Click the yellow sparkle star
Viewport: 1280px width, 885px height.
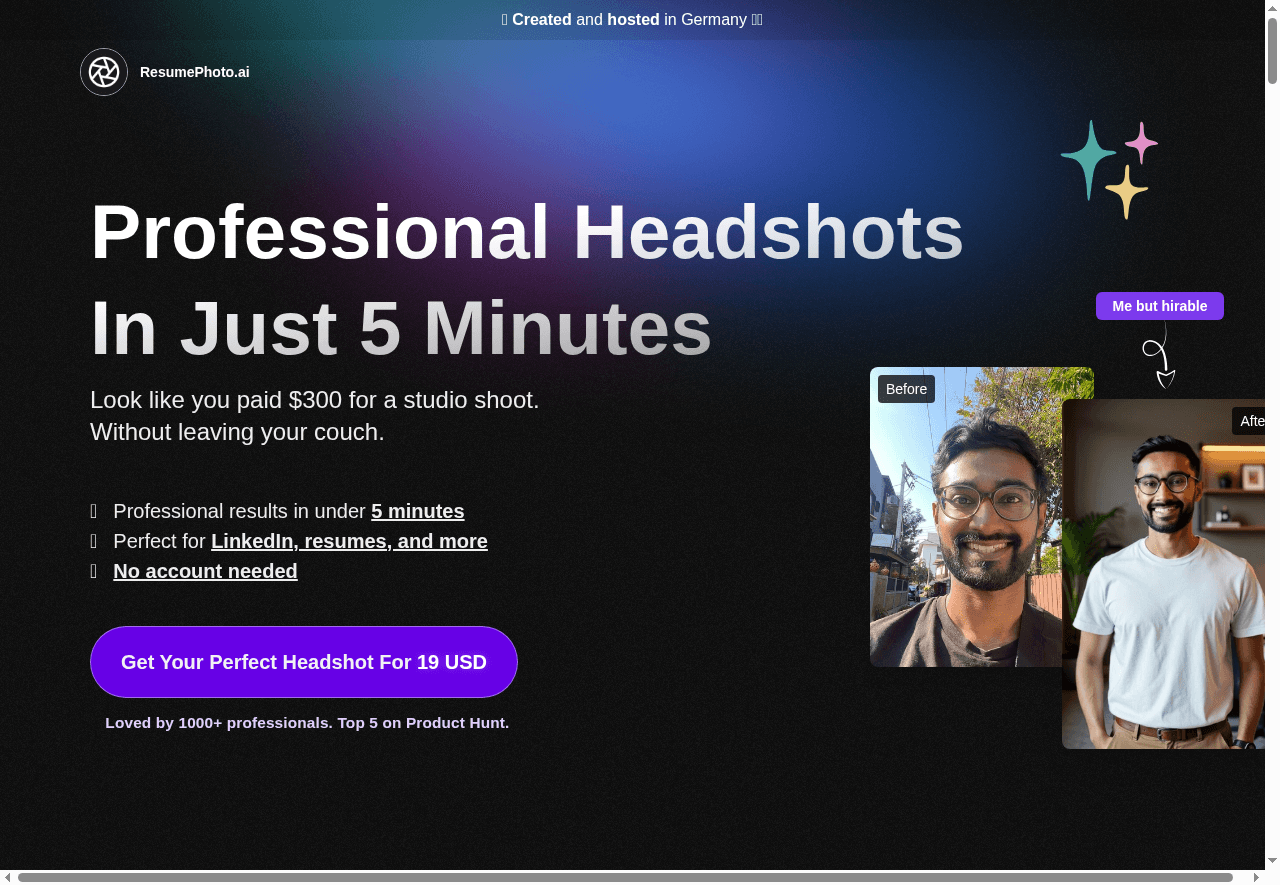coord(1126,191)
